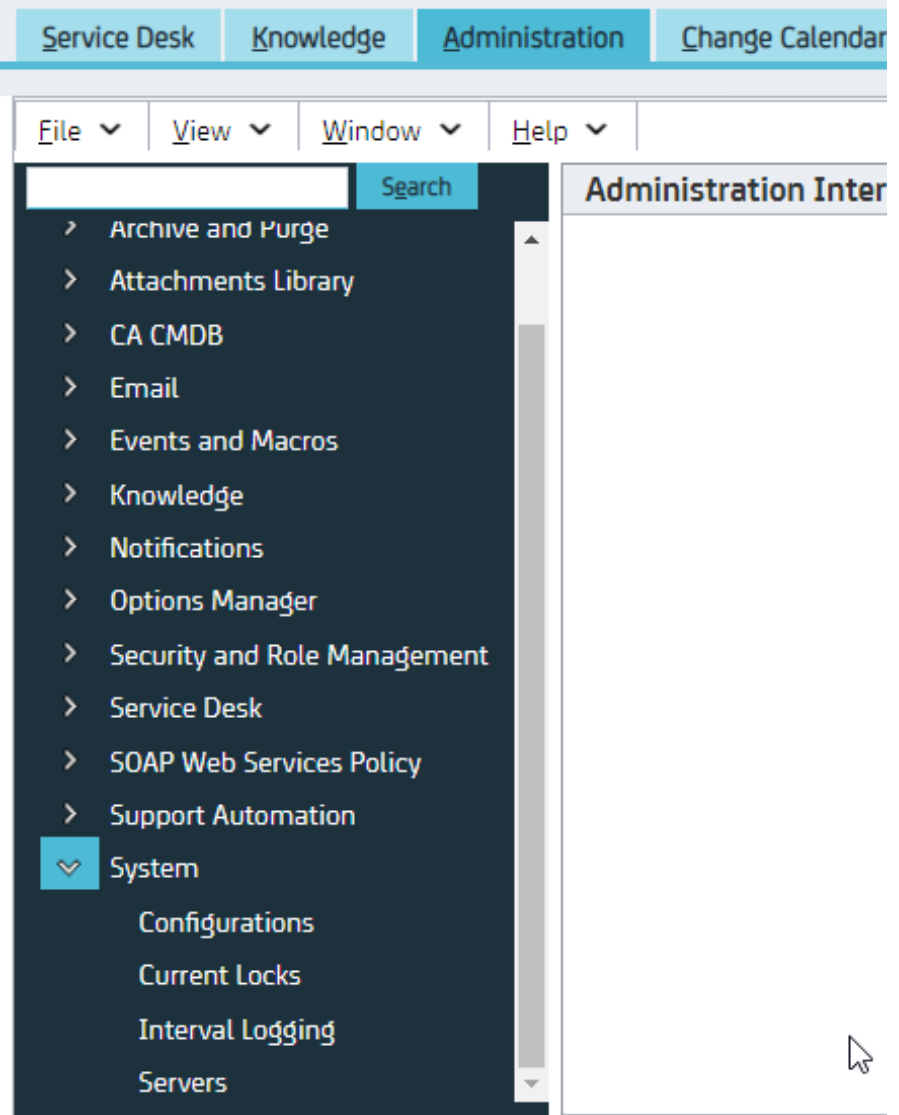This screenshot has height=1115, width=899.
Task: Expand Security and Role Management arrow
Action: point(69,655)
